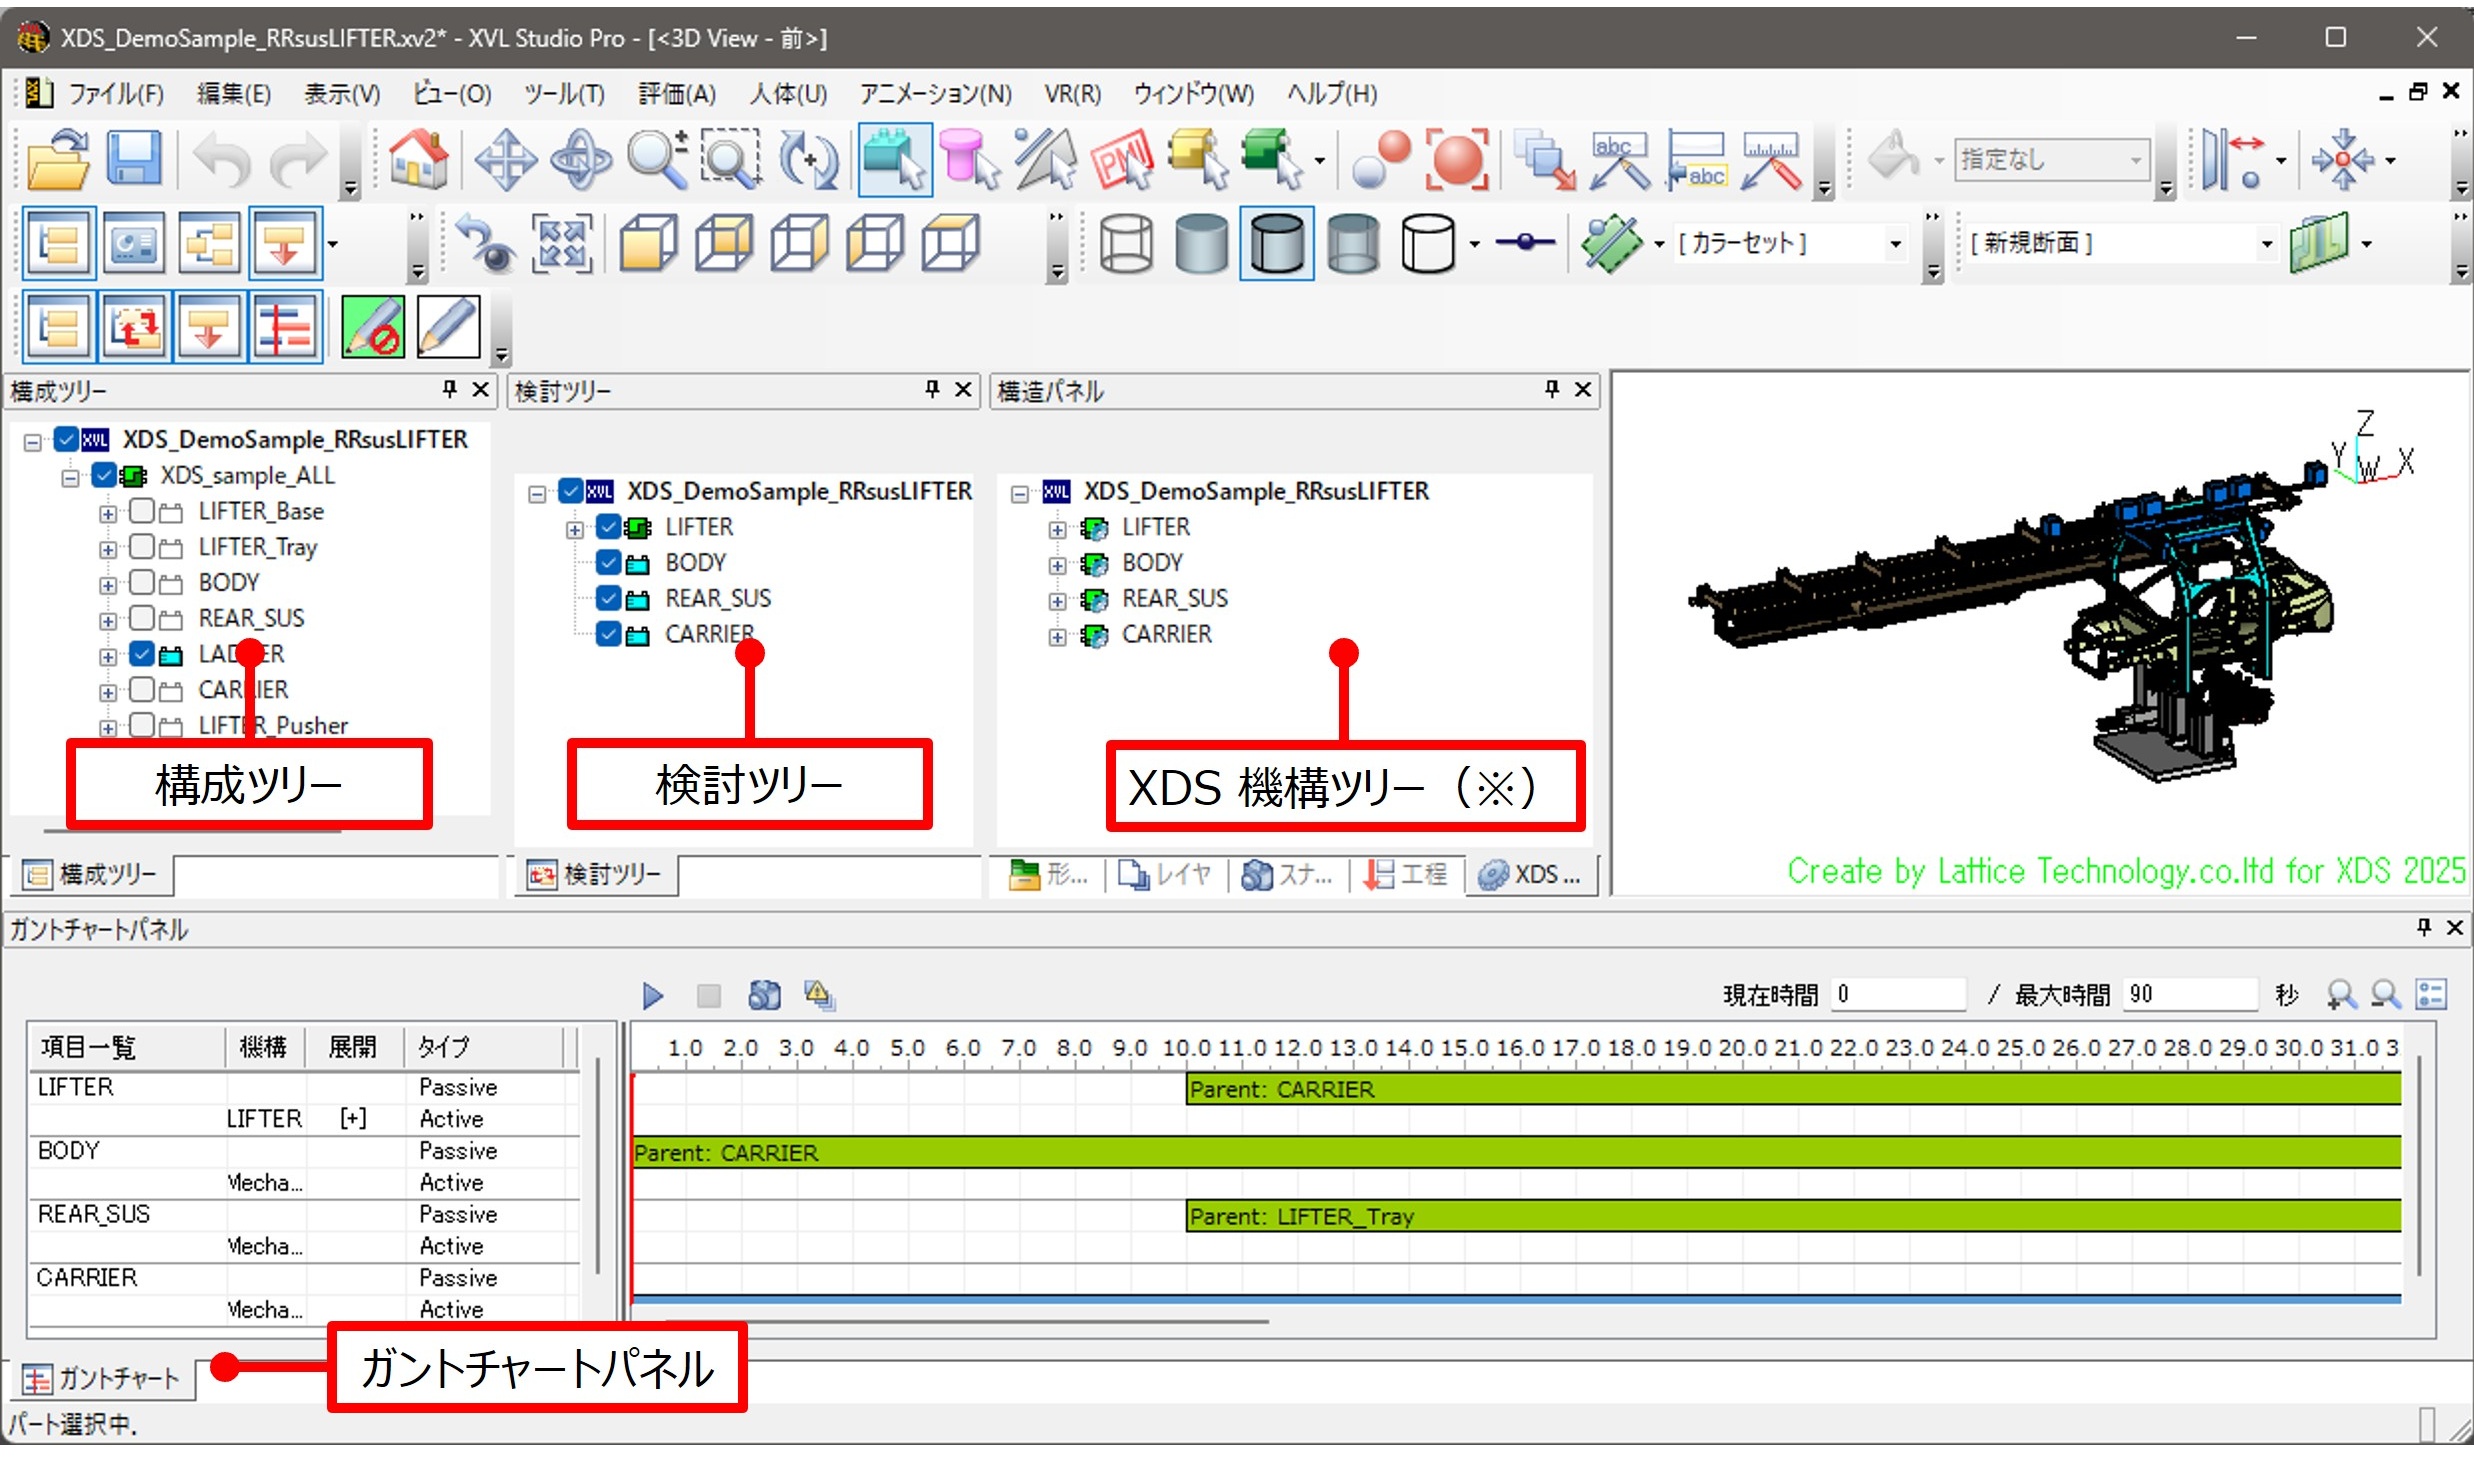Click the [+] expand button for LIFTER
This screenshot has width=2474, height=1464.
(352, 1119)
